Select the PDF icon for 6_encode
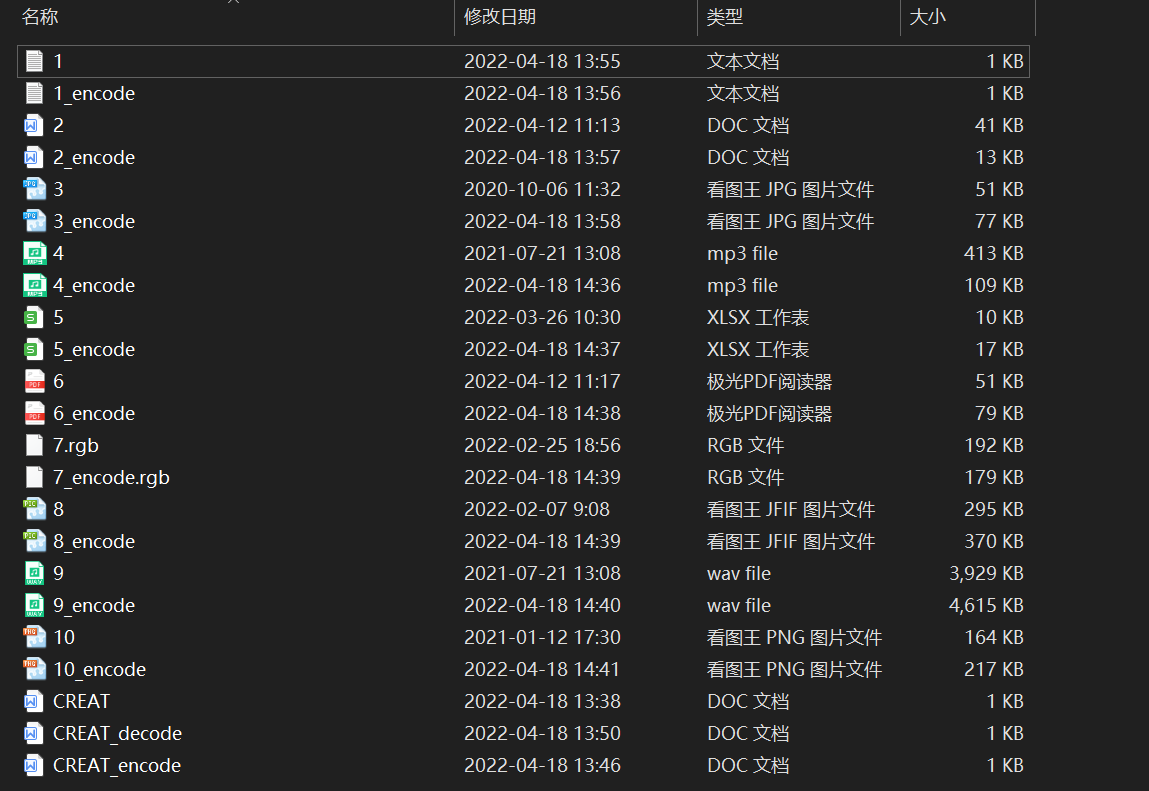Screen dimensions: 1149x791 [34, 413]
